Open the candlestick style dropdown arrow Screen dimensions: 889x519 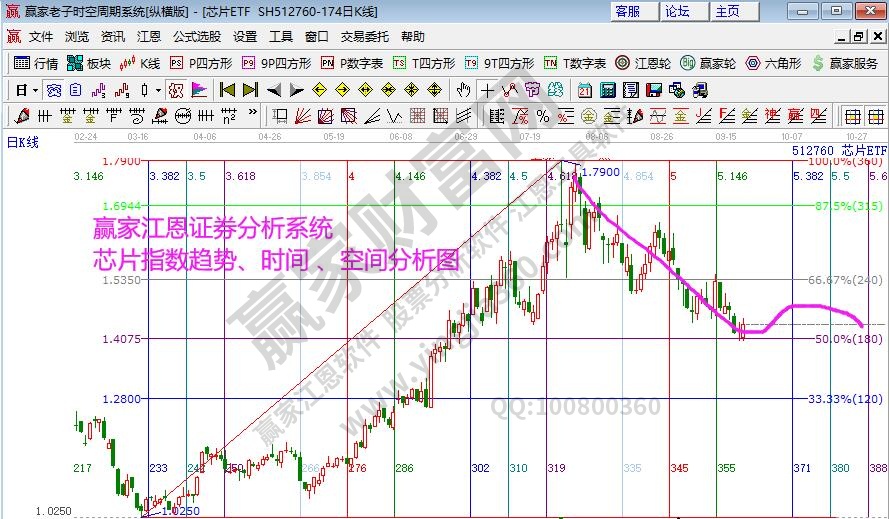tap(157, 89)
